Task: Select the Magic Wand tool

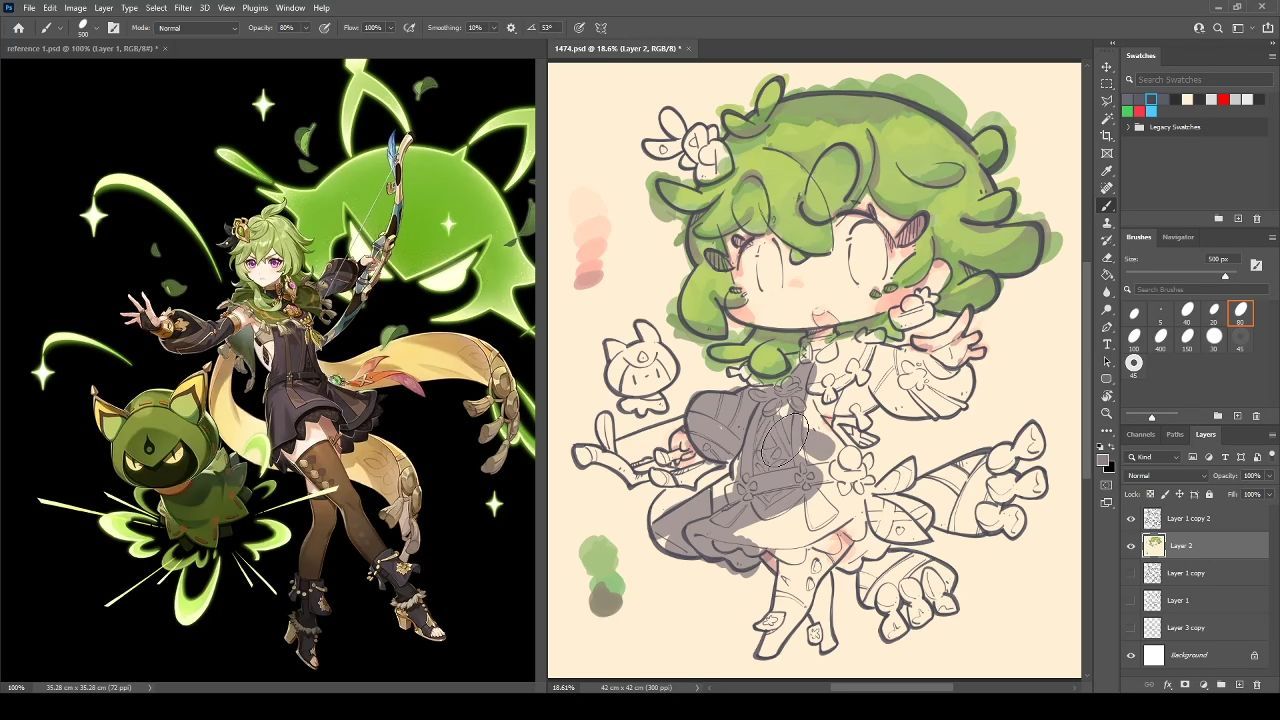Action: click(1107, 119)
